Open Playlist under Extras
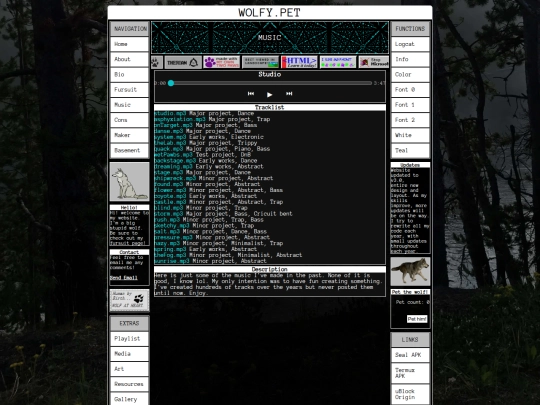 129,339
